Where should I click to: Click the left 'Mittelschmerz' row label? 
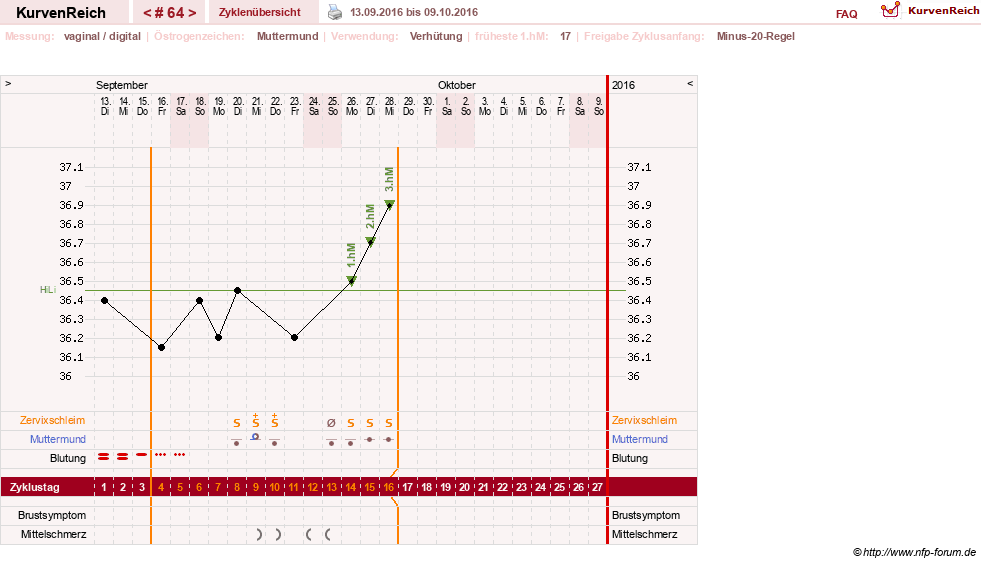pos(53,535)
